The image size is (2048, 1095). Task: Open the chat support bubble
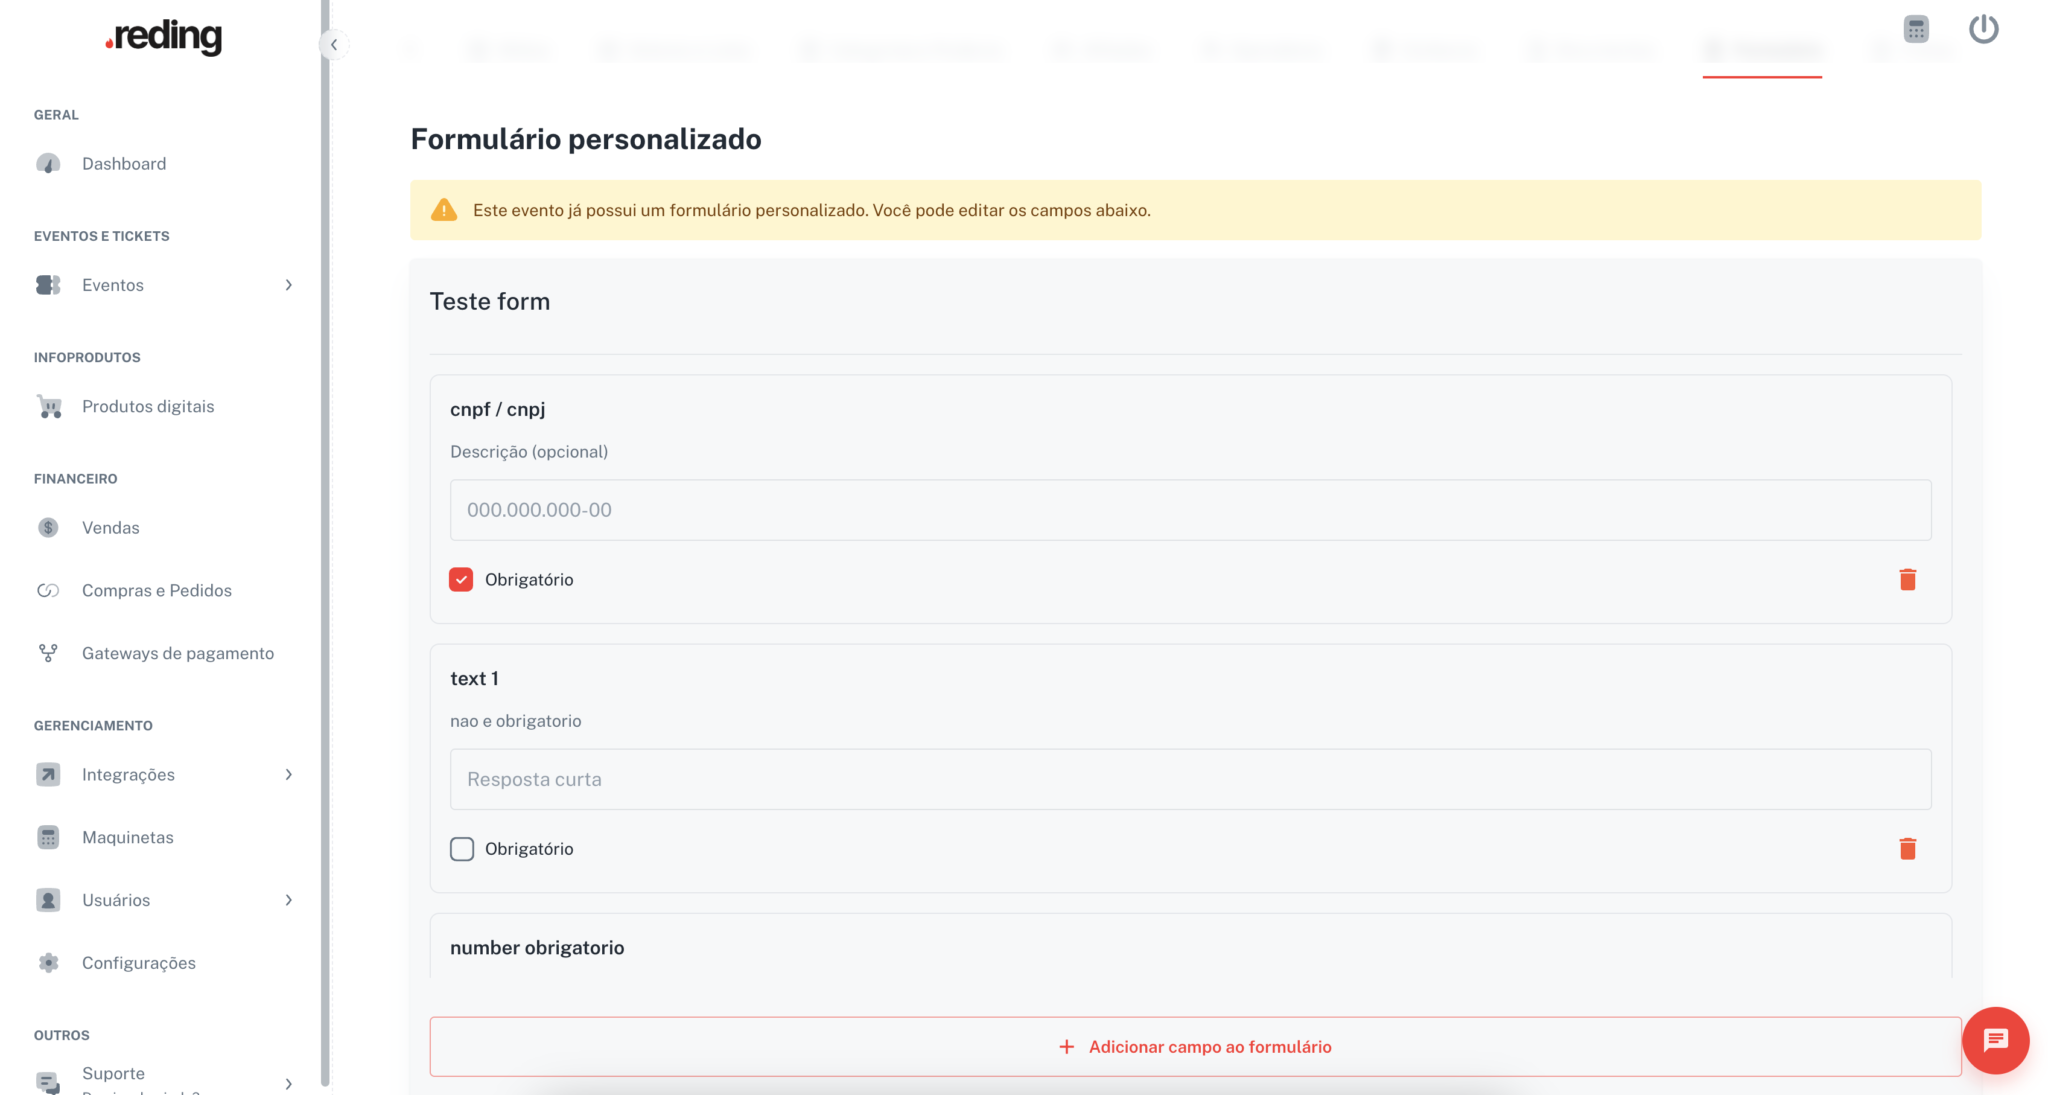click(x=1995, y=1040)
